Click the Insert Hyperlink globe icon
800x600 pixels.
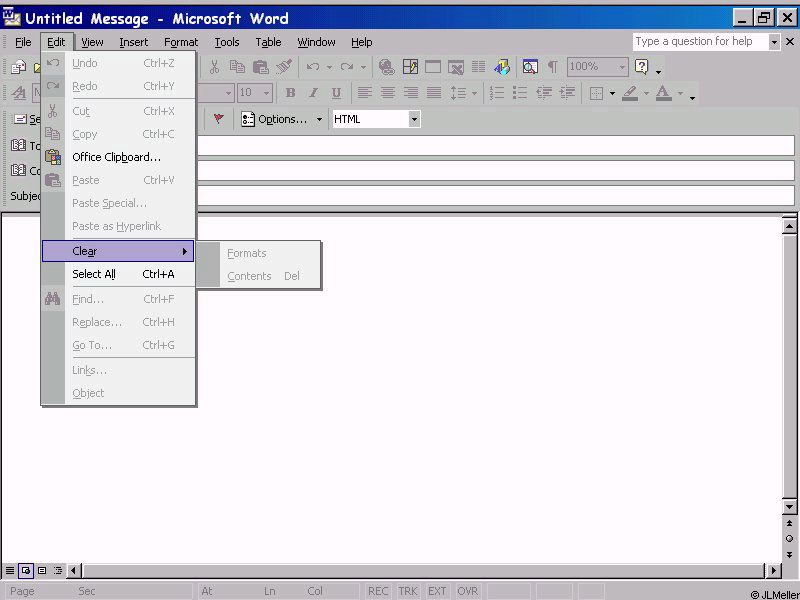(x=386, y=67)
